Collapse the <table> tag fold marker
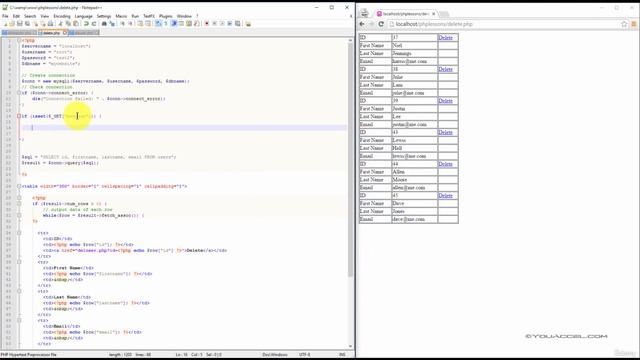 tap(19, 186)
